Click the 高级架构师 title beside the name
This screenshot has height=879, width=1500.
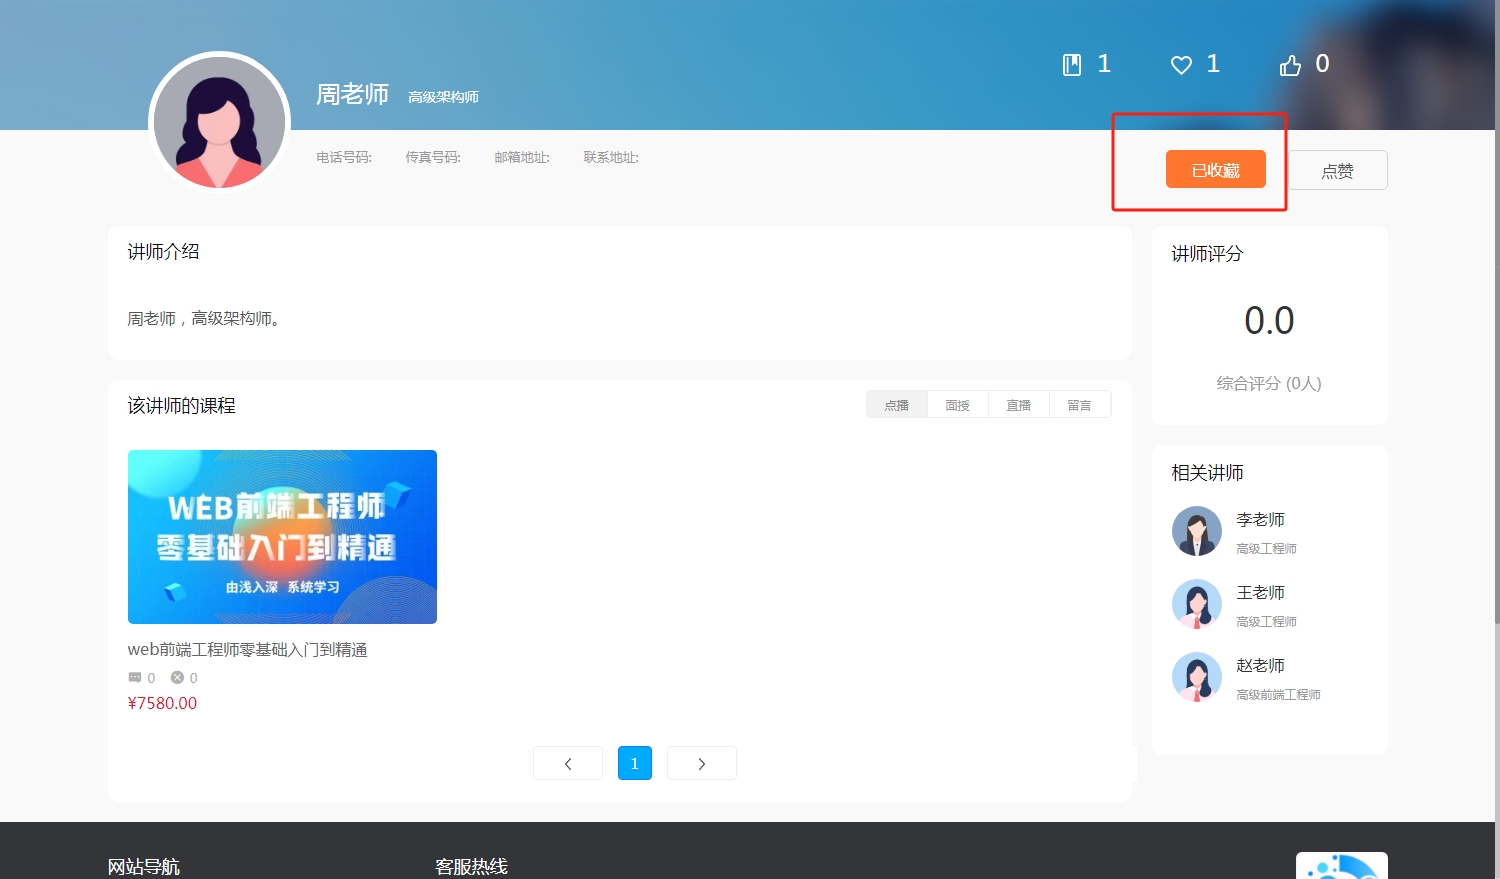pos(444,97)
